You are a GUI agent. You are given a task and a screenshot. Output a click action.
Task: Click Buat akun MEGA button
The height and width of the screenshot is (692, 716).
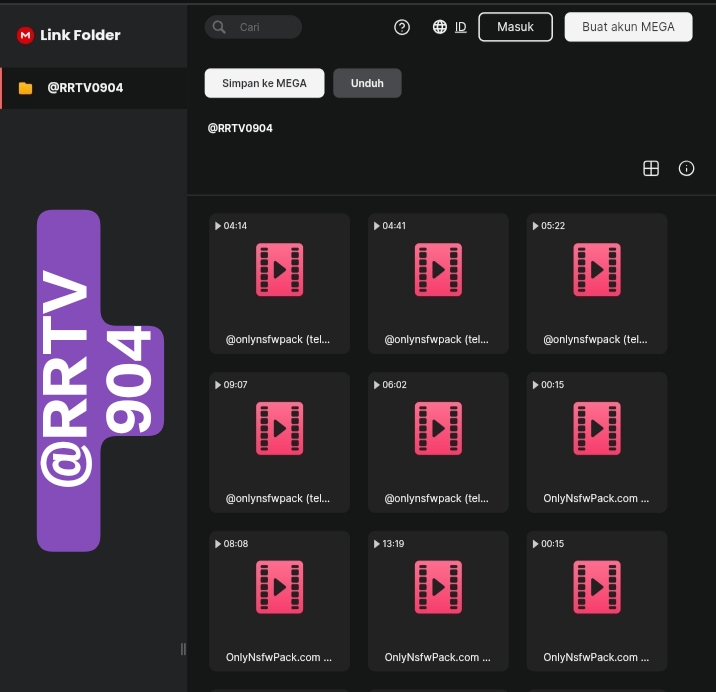coord(628,27)
